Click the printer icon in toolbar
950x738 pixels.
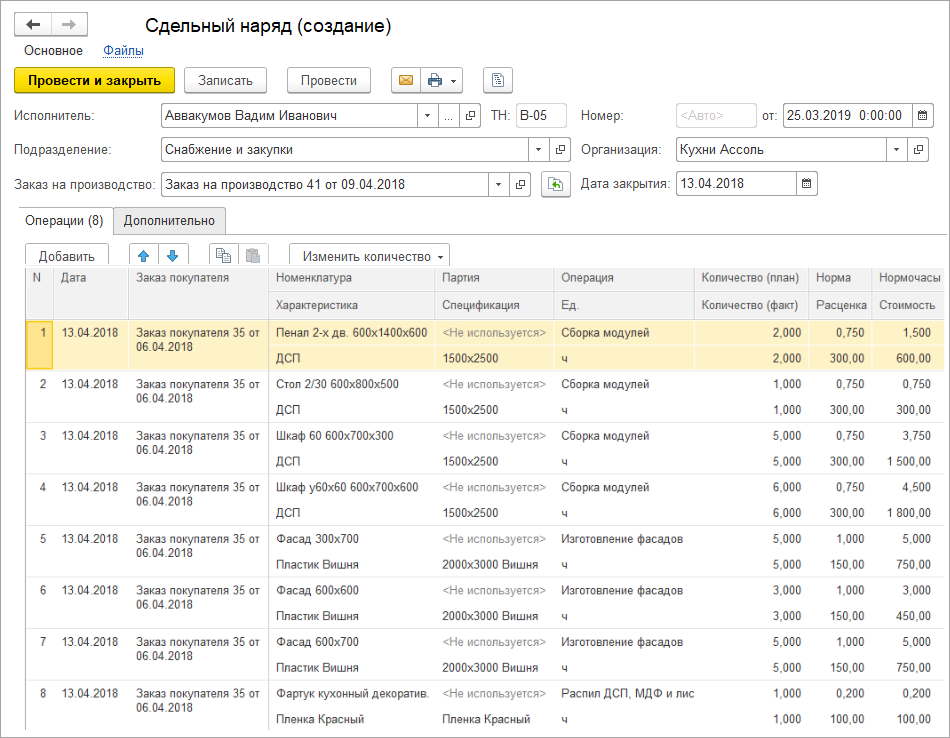pos(435,81)
